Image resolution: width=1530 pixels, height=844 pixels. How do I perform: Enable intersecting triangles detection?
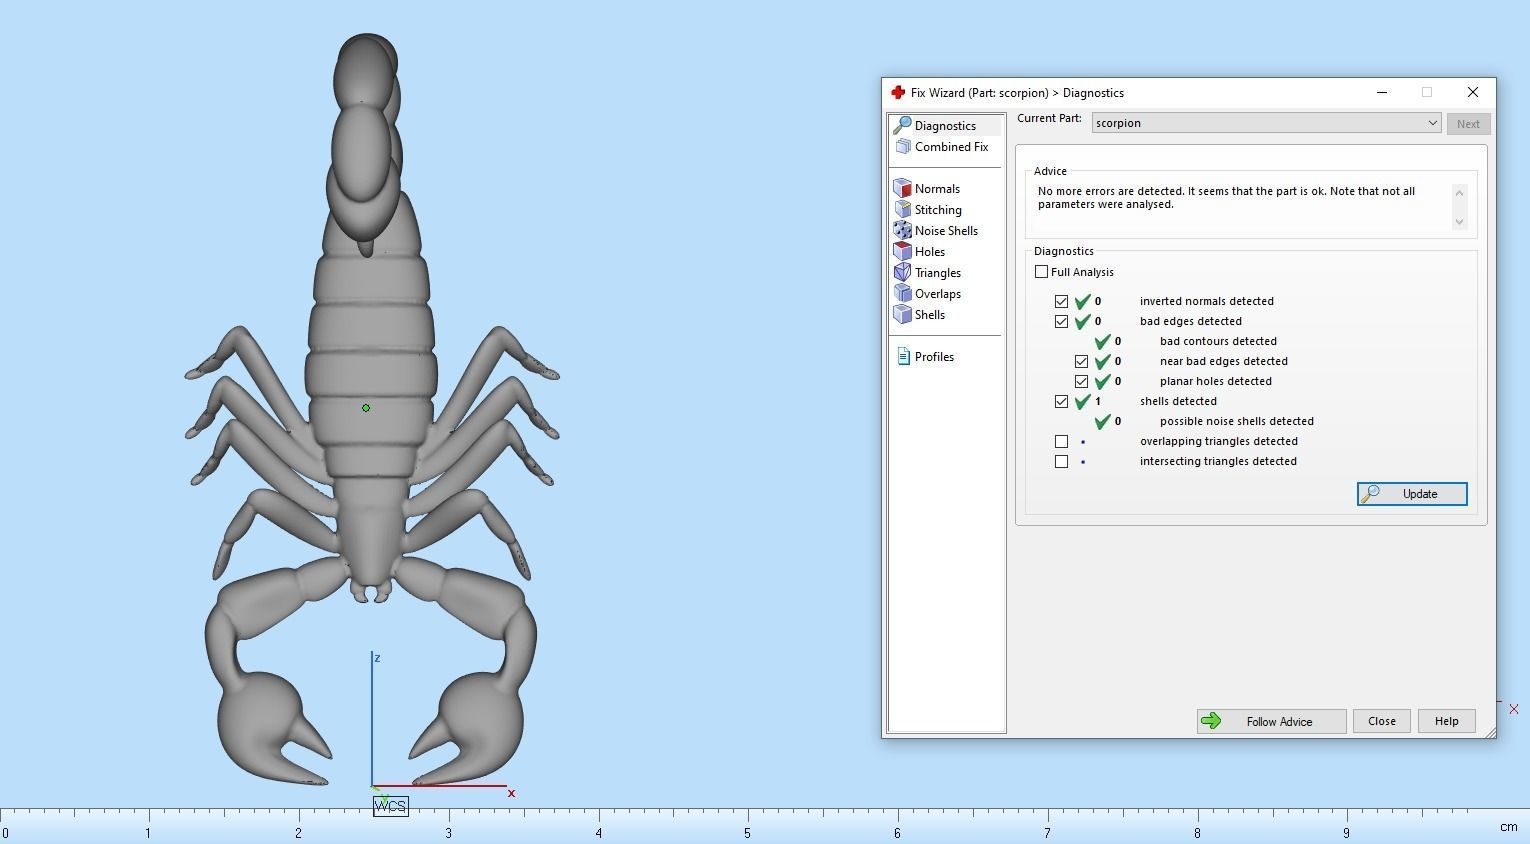1061,461
